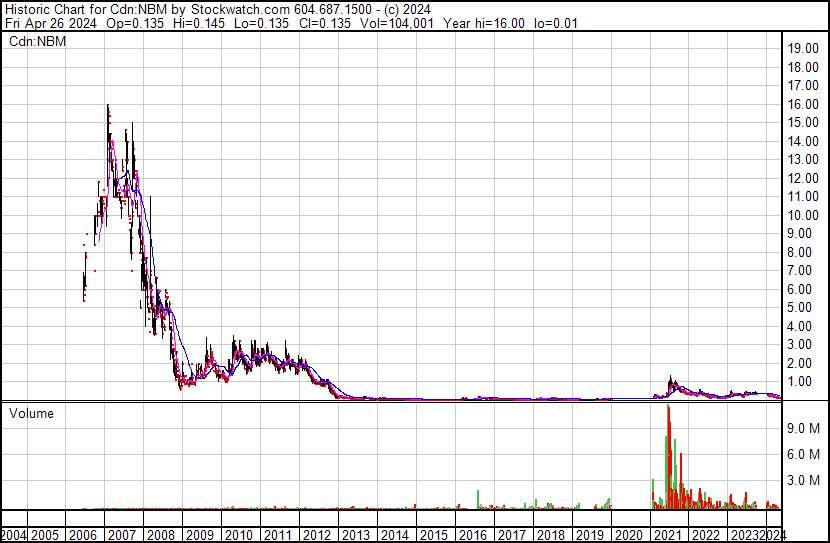Select the date 'Fri Apr 26 2024'
Image resolution: width=830 pixels, height=543 pixels.
pos(51,23)
